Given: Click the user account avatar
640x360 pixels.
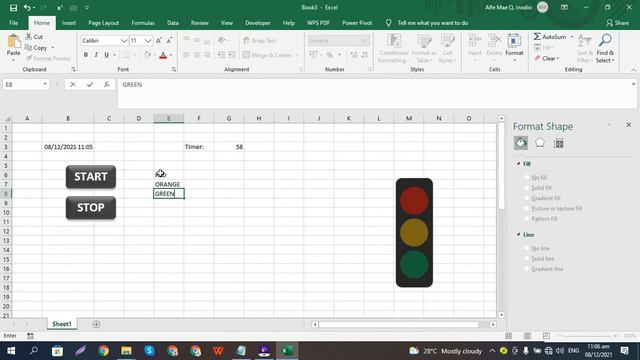Looking at the screenshot, I should (542, 7).
